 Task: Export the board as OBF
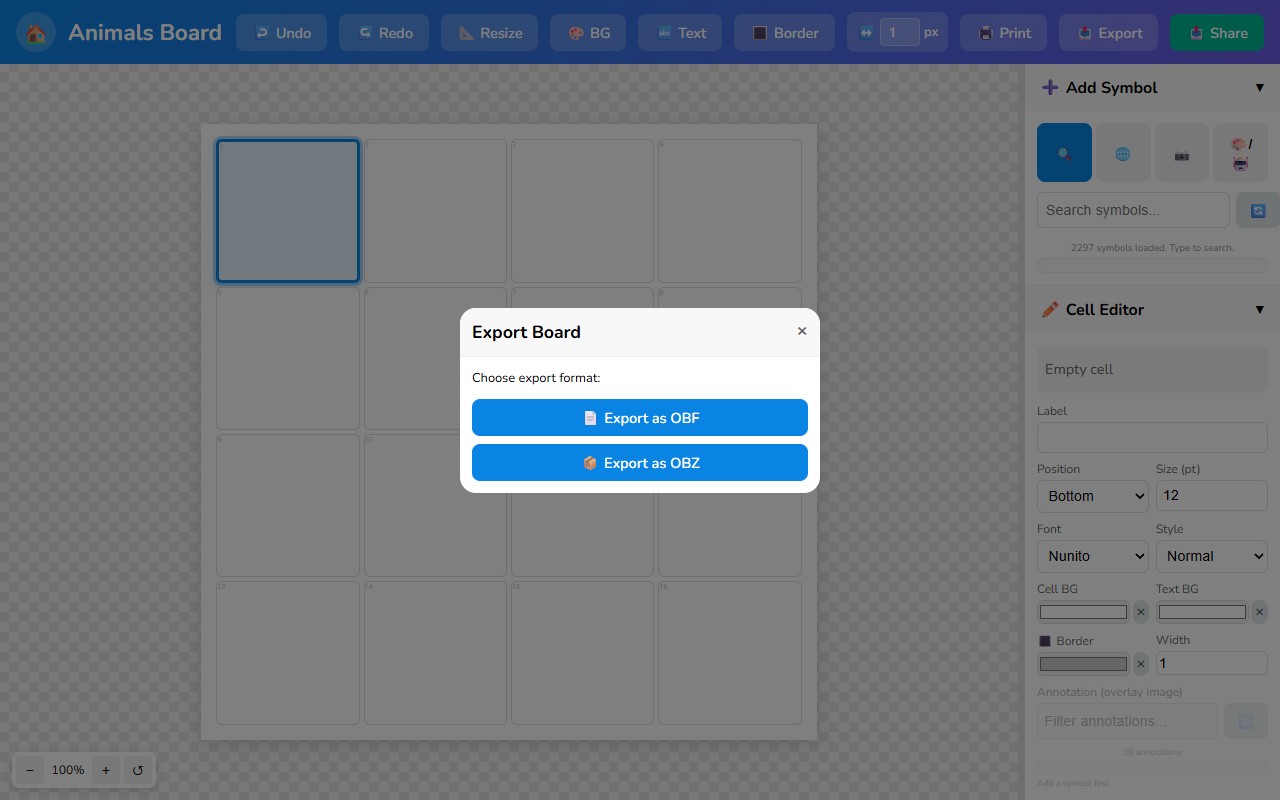point(640,417)
